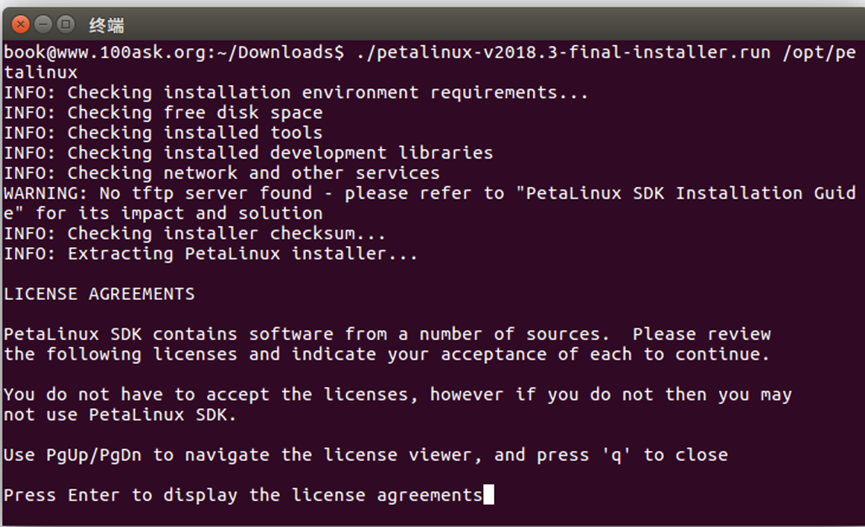Click the 'Checking installed development libraries' line
The width and height of the screenshot is (865, 527).
click(x=248, y=153)
